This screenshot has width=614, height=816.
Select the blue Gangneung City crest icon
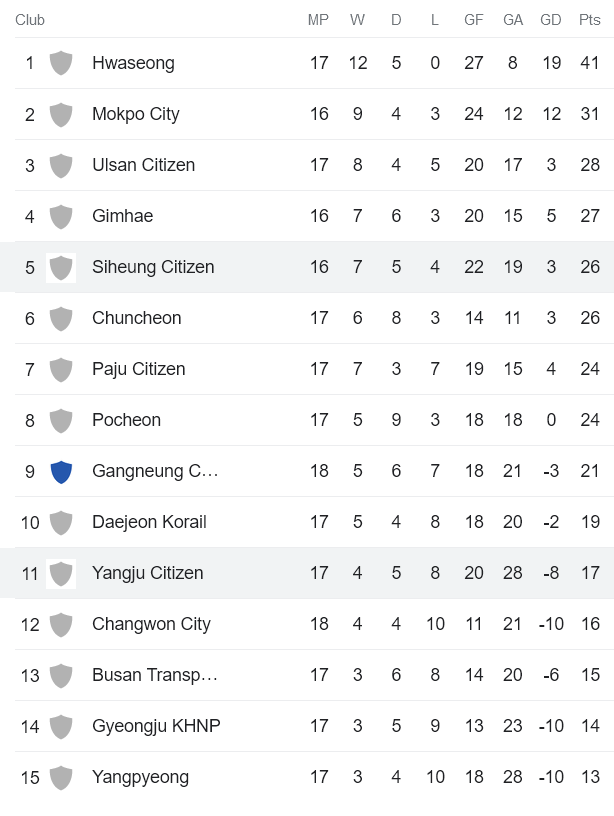pyautogui.click(x=61, y=470)
